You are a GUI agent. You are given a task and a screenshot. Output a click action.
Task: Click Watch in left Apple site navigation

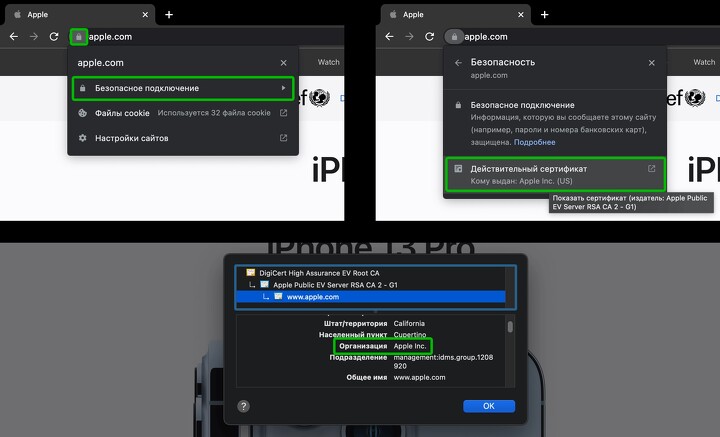329,62
